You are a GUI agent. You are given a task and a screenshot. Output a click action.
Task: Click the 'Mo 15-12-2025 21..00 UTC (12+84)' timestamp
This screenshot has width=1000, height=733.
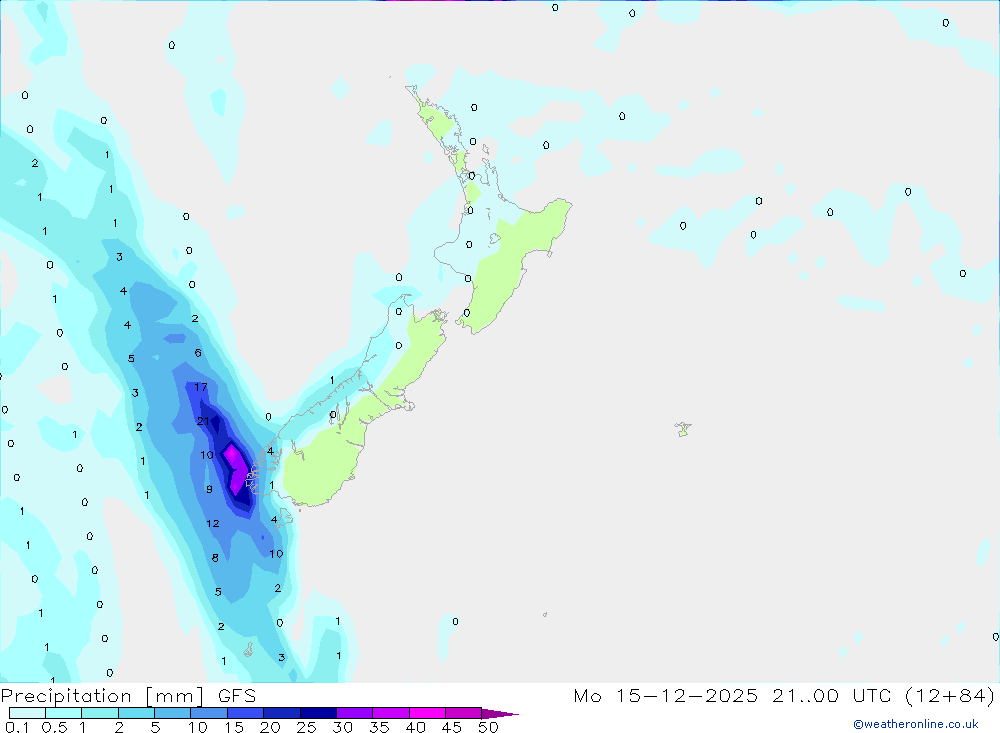784,696
